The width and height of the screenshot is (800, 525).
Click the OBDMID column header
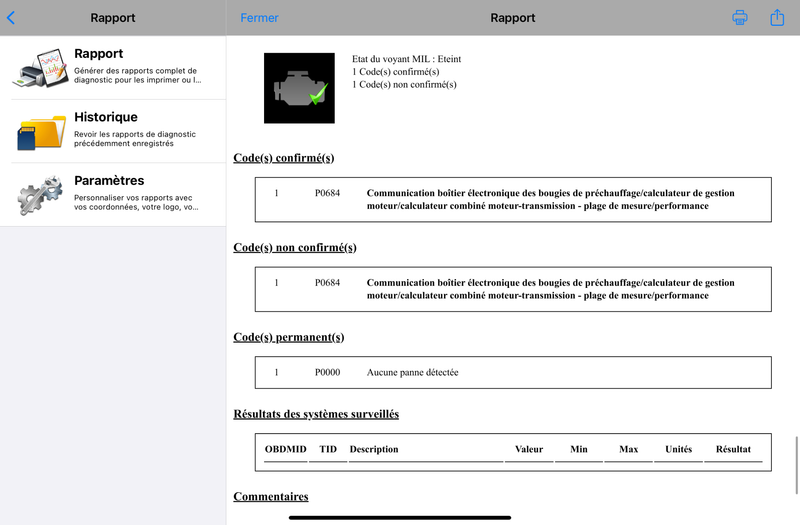pyautogui.click(x=286, y=450)
